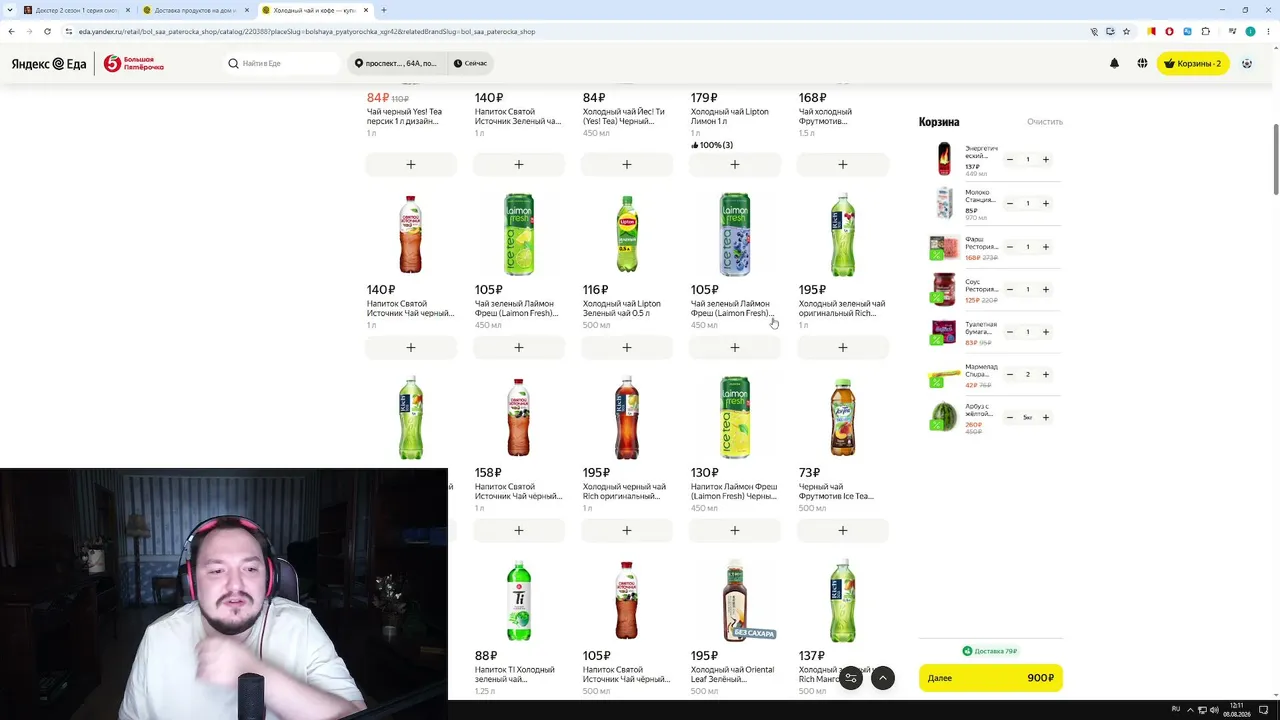Viewport: 1280px width, 720px height.
Task: Increase the Туалетная бумага quantity in the cart
Action: tap(1046, 332)
